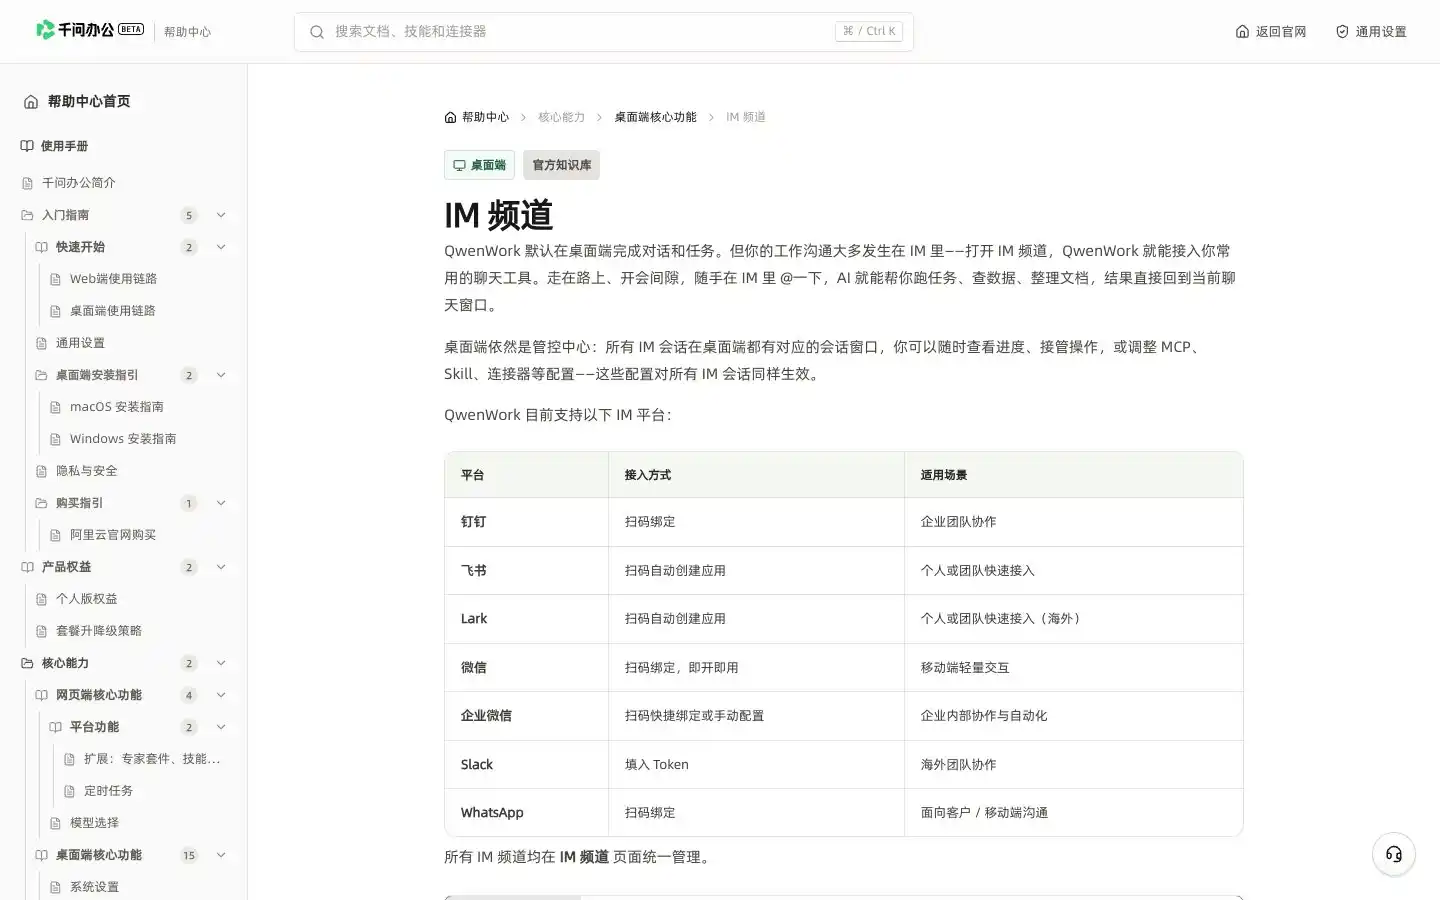Viewport: 1440px width, 900px height.
Task: Click the breadcrumb home icon
Action: coord(450,117)
